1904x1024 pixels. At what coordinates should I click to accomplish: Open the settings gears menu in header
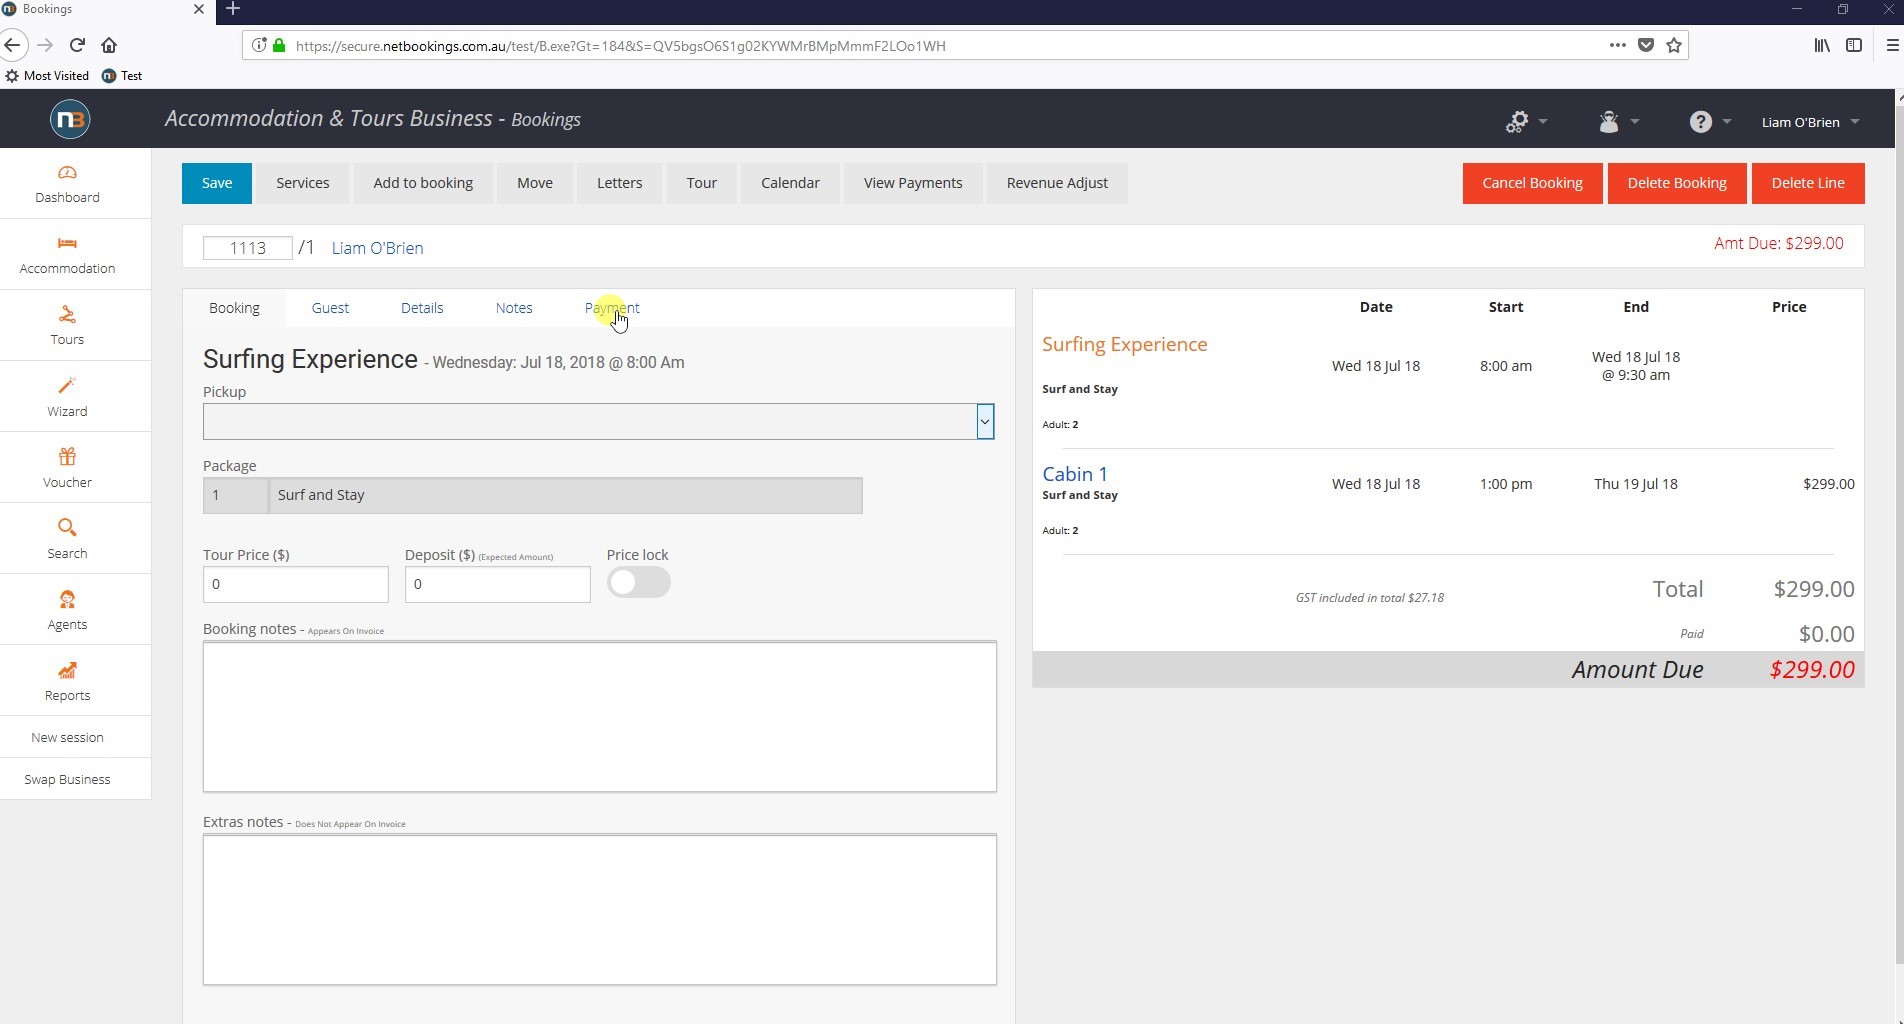pos(1526,122)
